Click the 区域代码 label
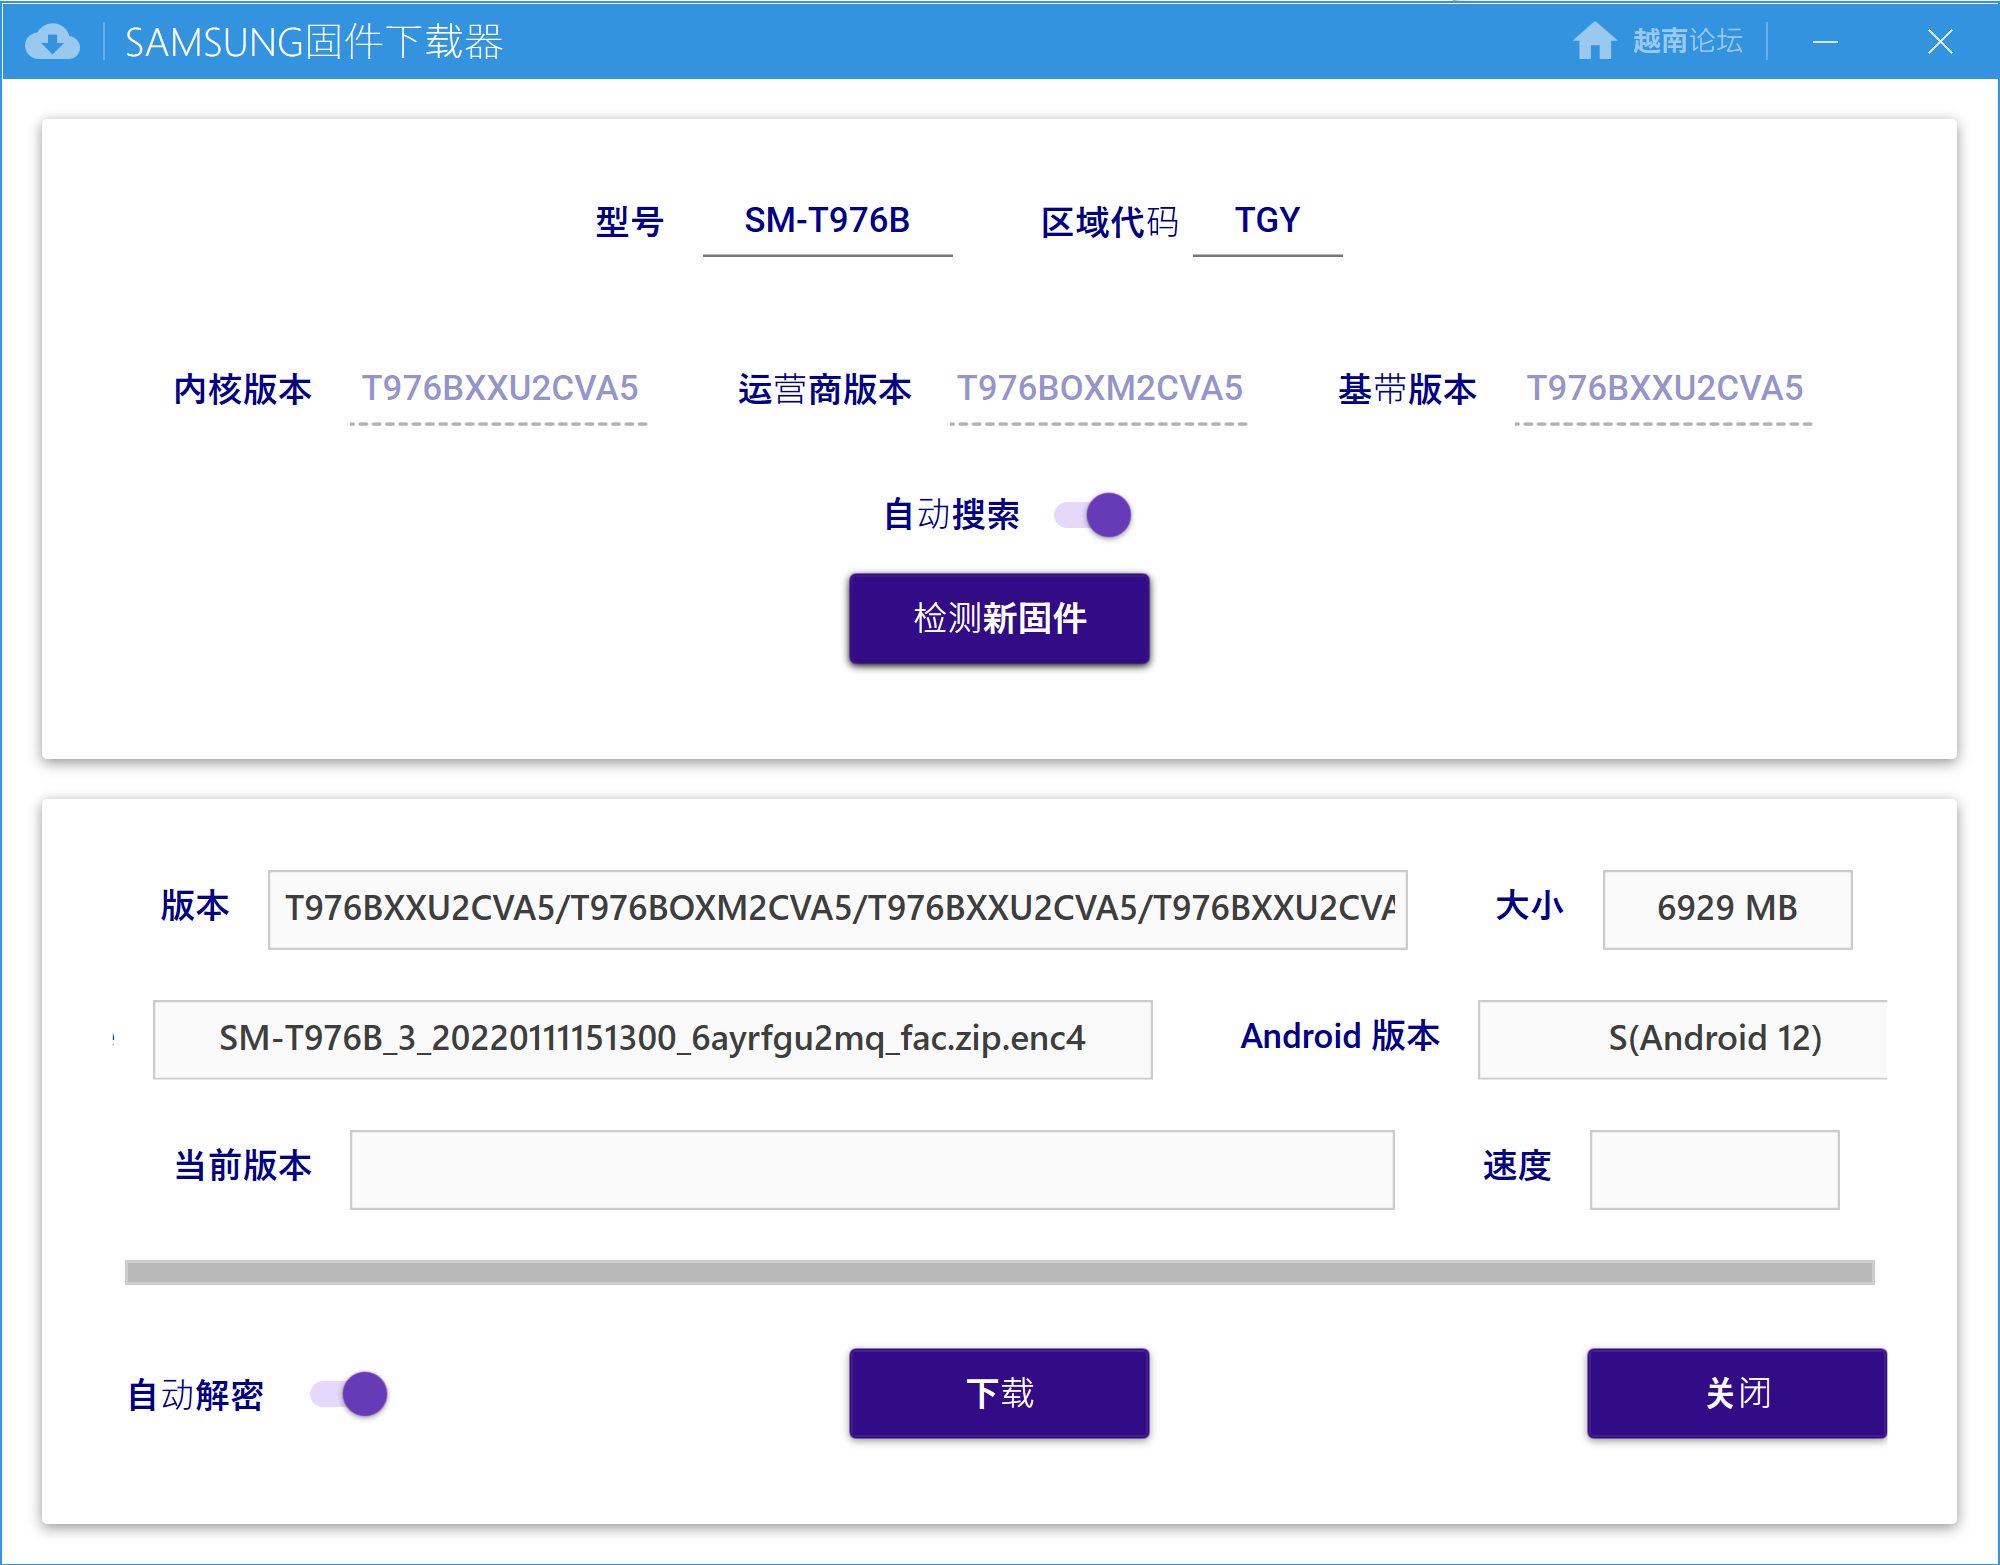 point(1109,222)
